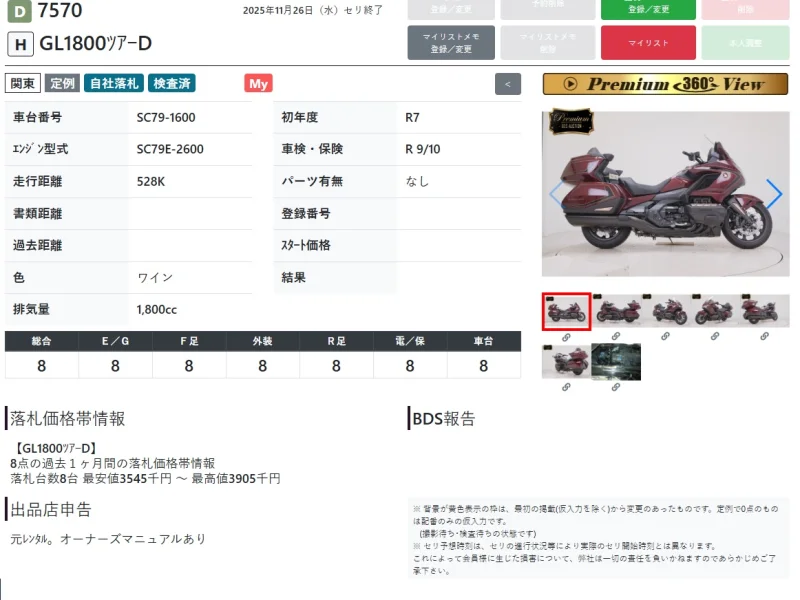Click the F足 score header
Screen dimensions: 800x600
tap(189, 341)
